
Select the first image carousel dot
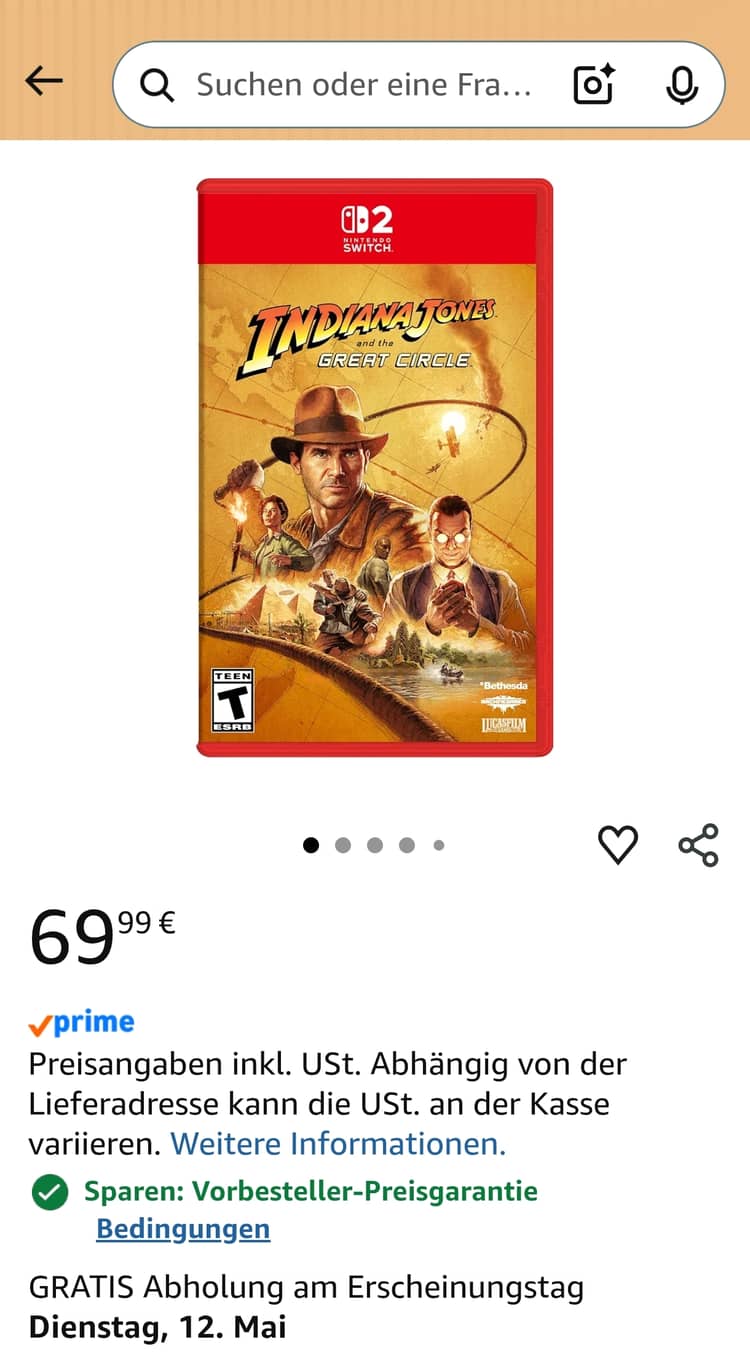click(x=311, y=845)
